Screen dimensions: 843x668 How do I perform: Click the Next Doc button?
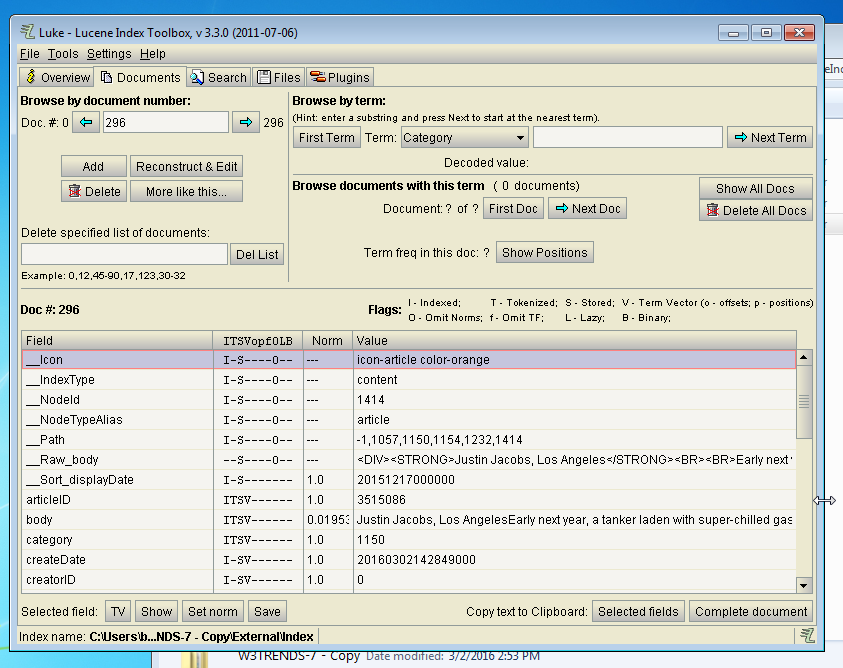click(587, 209)
